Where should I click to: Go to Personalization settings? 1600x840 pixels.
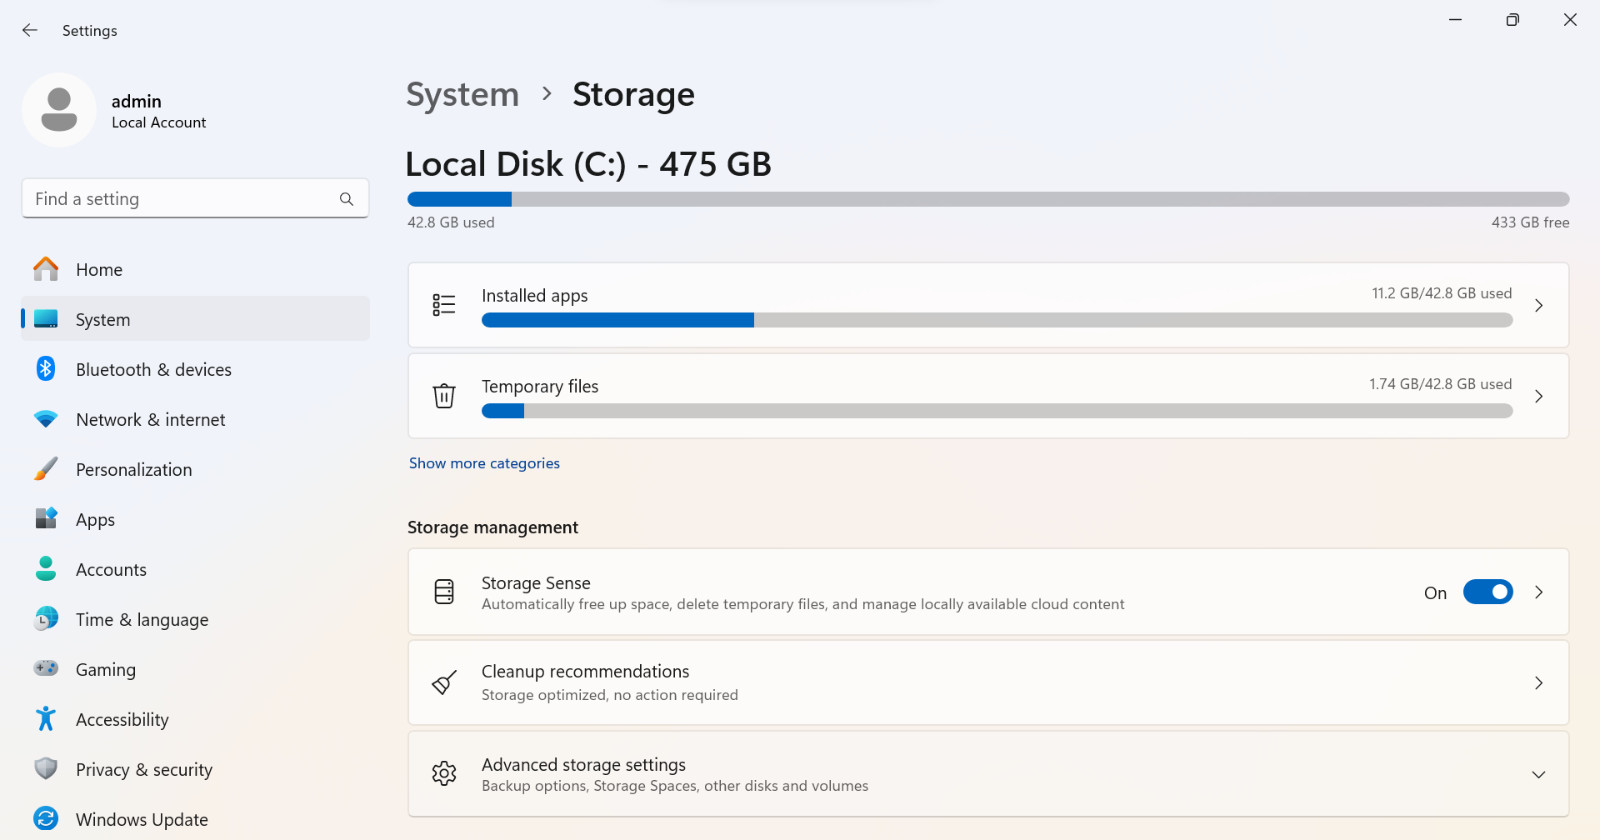(x=195, y=469)
